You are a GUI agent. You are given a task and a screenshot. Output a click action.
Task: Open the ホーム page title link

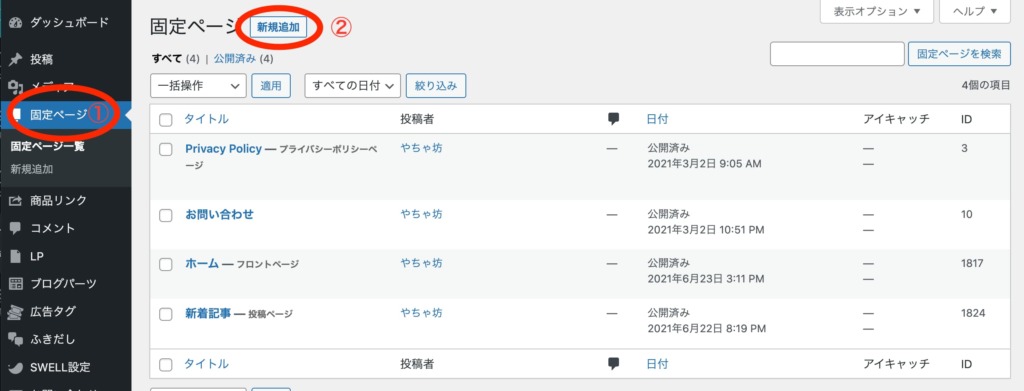(x=202, y=264)
